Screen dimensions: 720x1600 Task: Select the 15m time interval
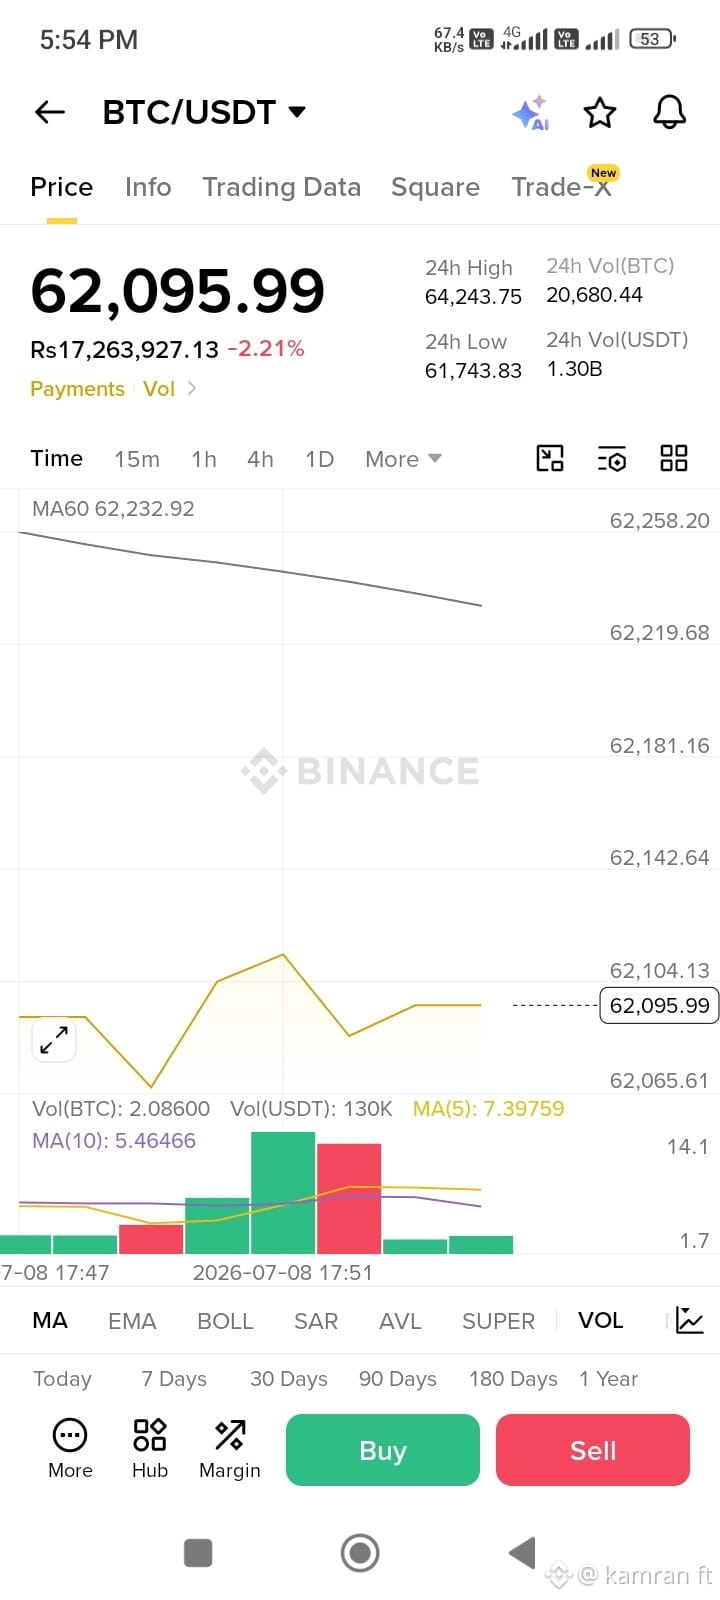[137, 459]
